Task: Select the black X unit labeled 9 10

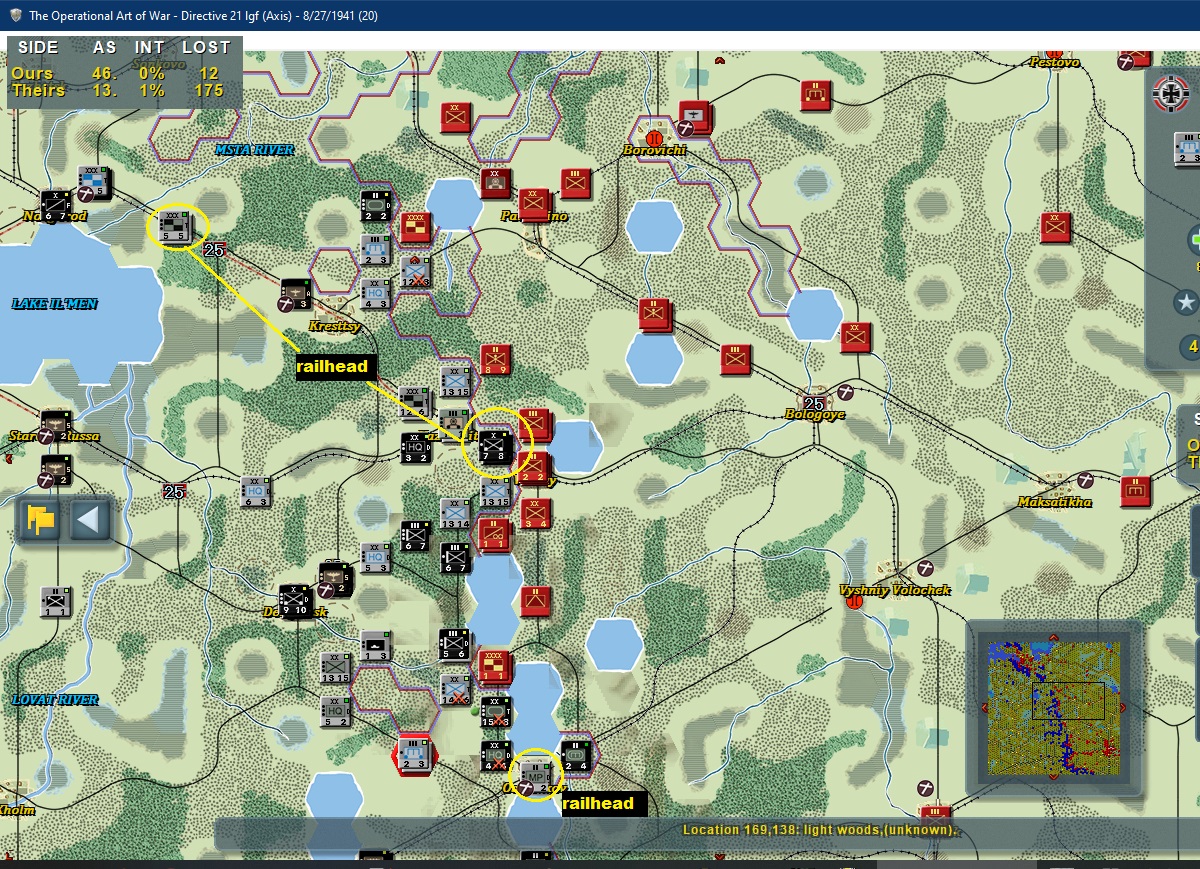Action: point(296,600)
